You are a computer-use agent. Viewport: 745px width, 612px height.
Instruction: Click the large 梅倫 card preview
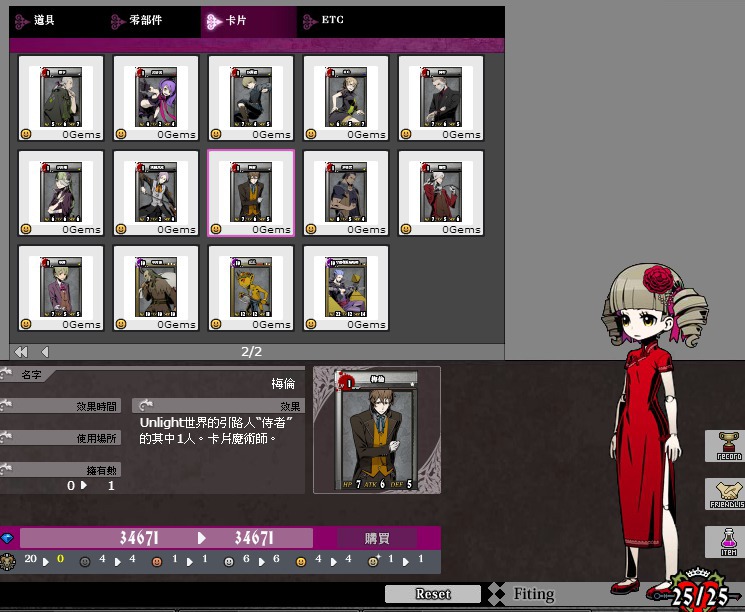point(377,430)
